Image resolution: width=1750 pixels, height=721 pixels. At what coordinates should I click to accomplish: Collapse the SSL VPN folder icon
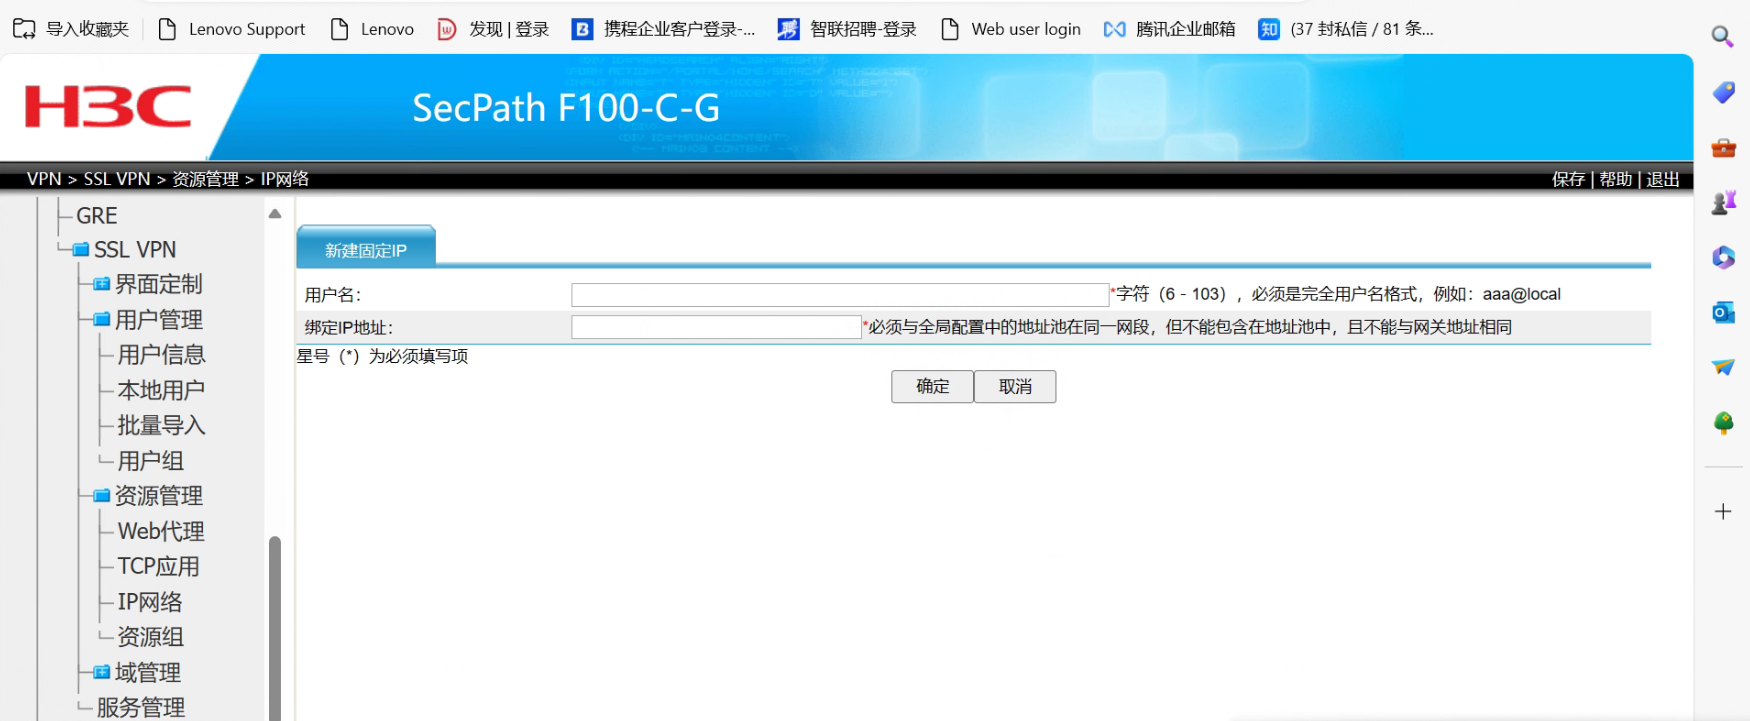pyautogui.click(x=81, y=250)
